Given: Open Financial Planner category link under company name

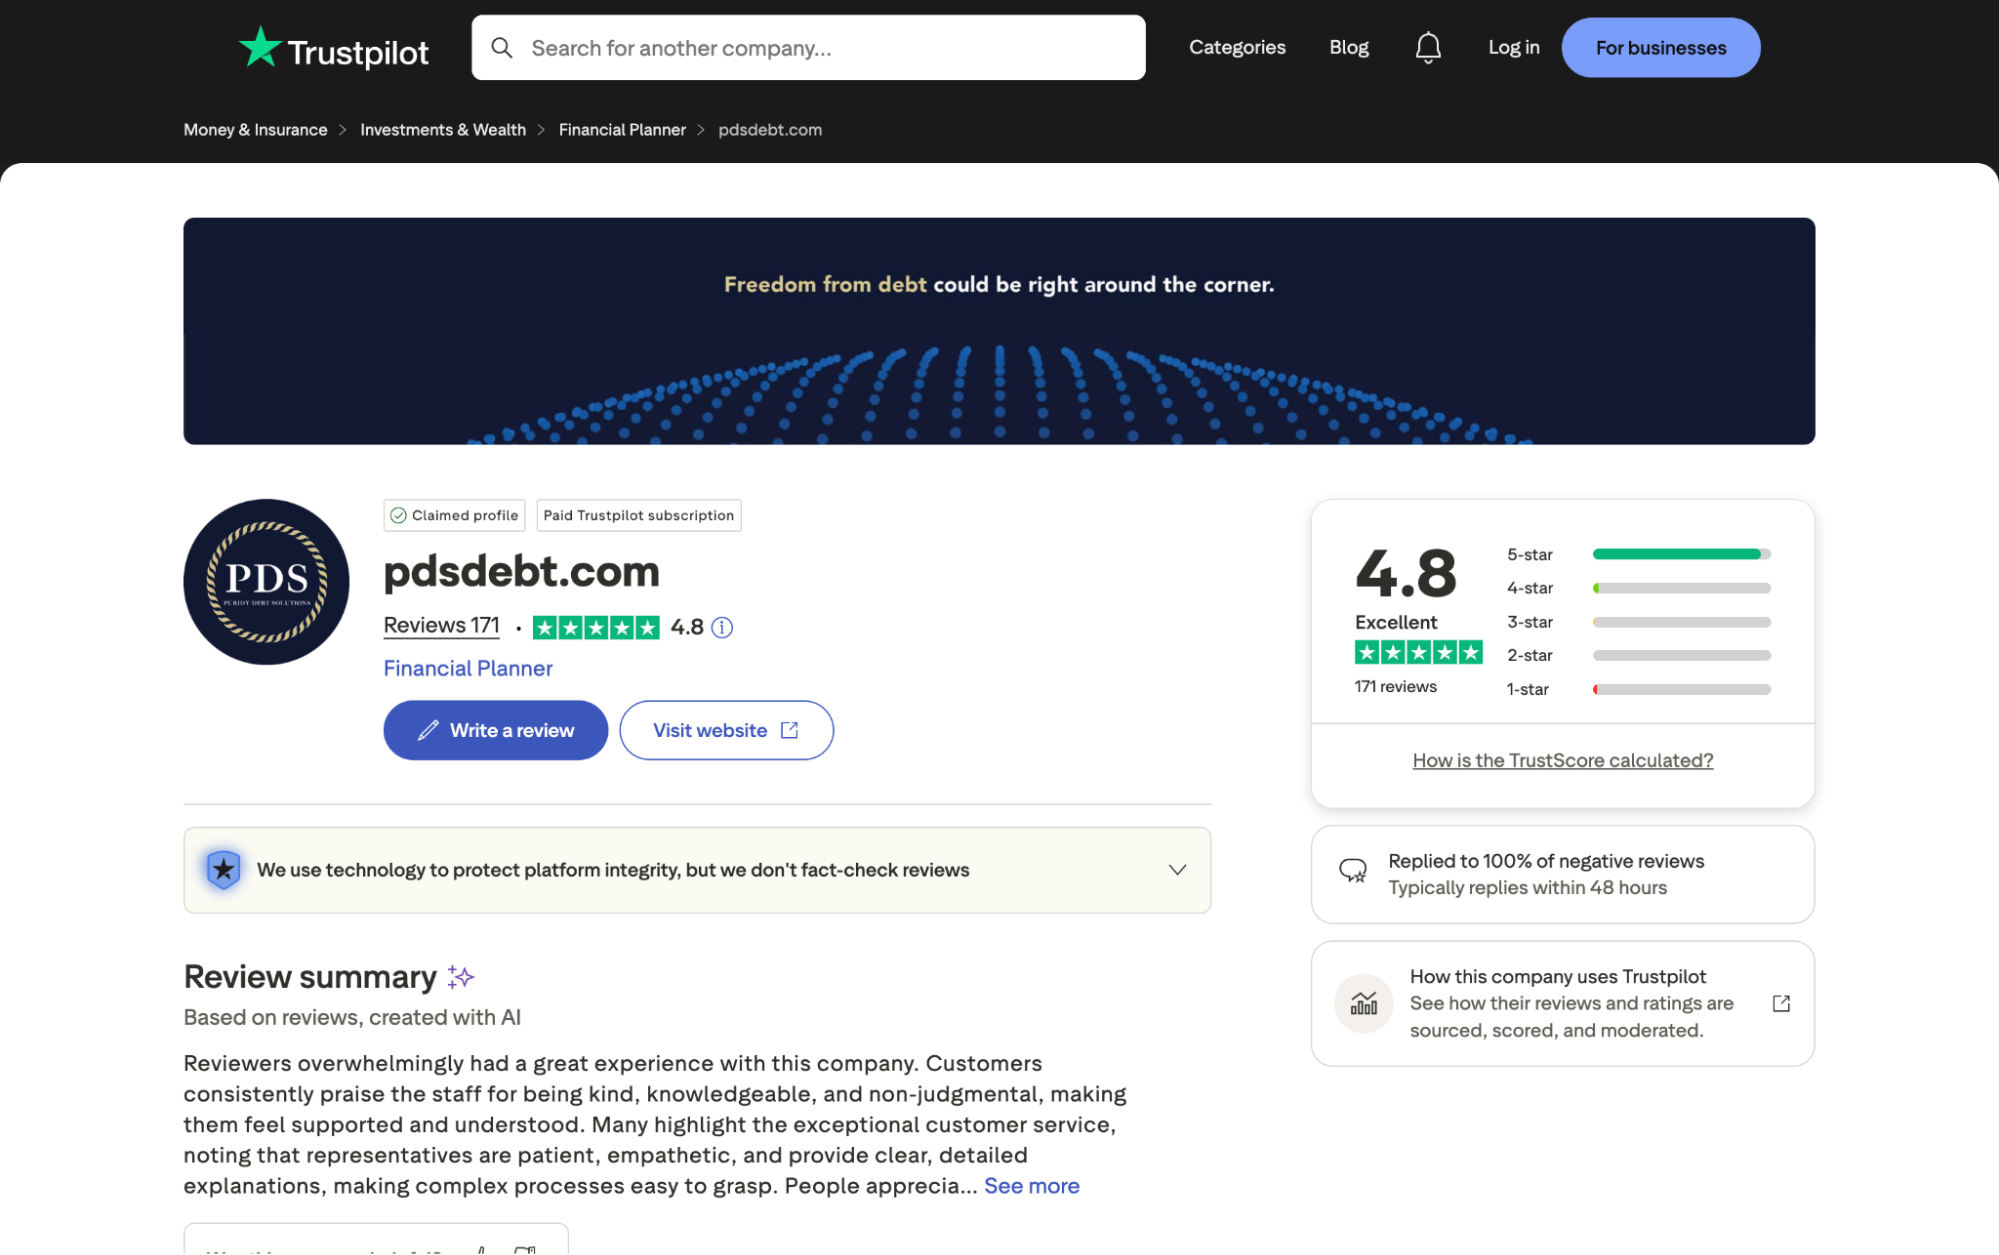Looking at the screenshot, I should [468, 669].
